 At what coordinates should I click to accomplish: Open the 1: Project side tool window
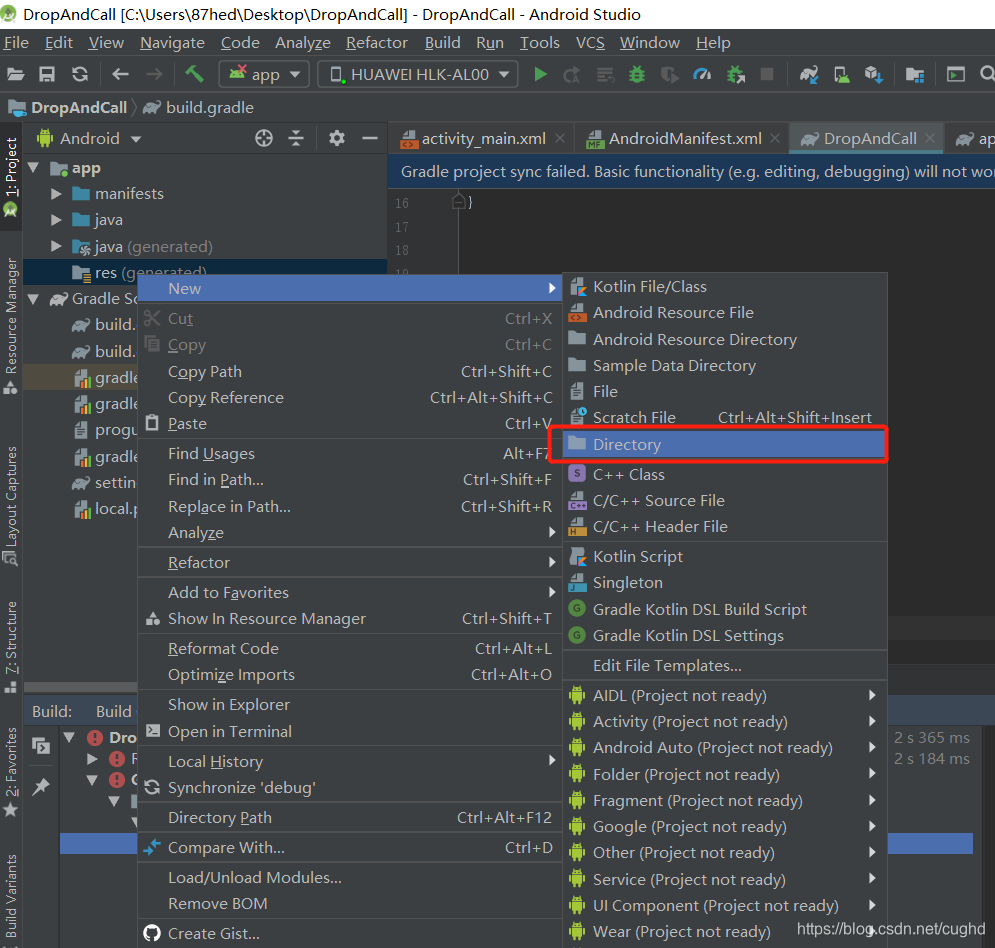tap(11, 177)
